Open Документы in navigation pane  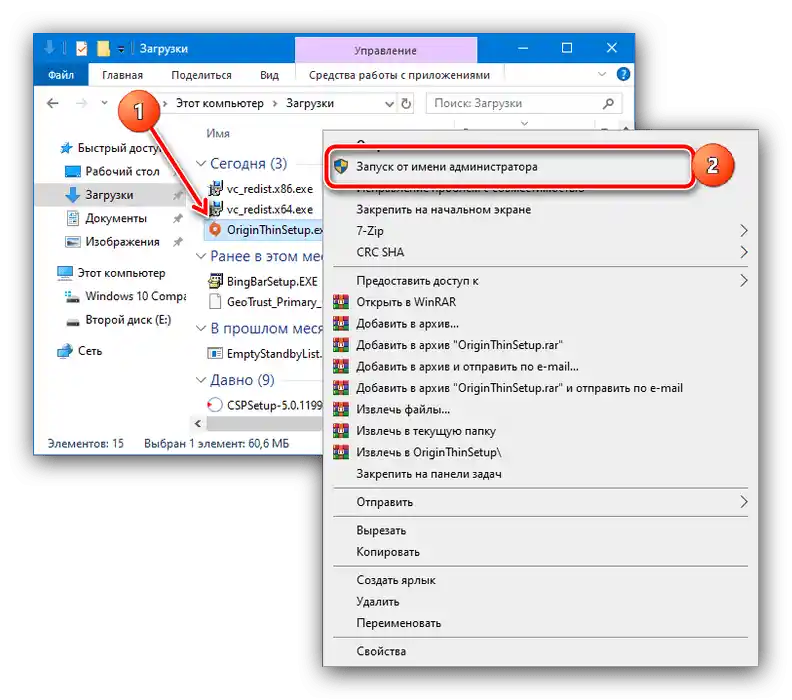coord(107,218)
